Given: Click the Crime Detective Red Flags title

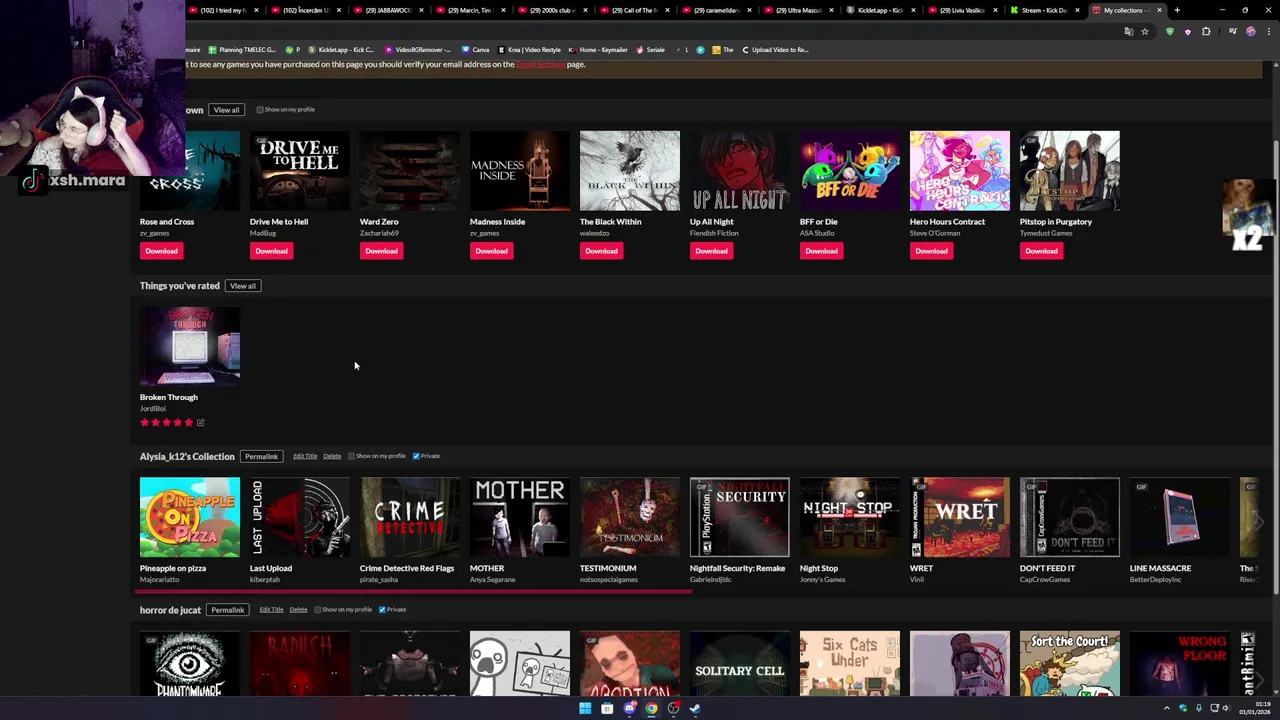Looking at the screenshot, I should (407, 568).
